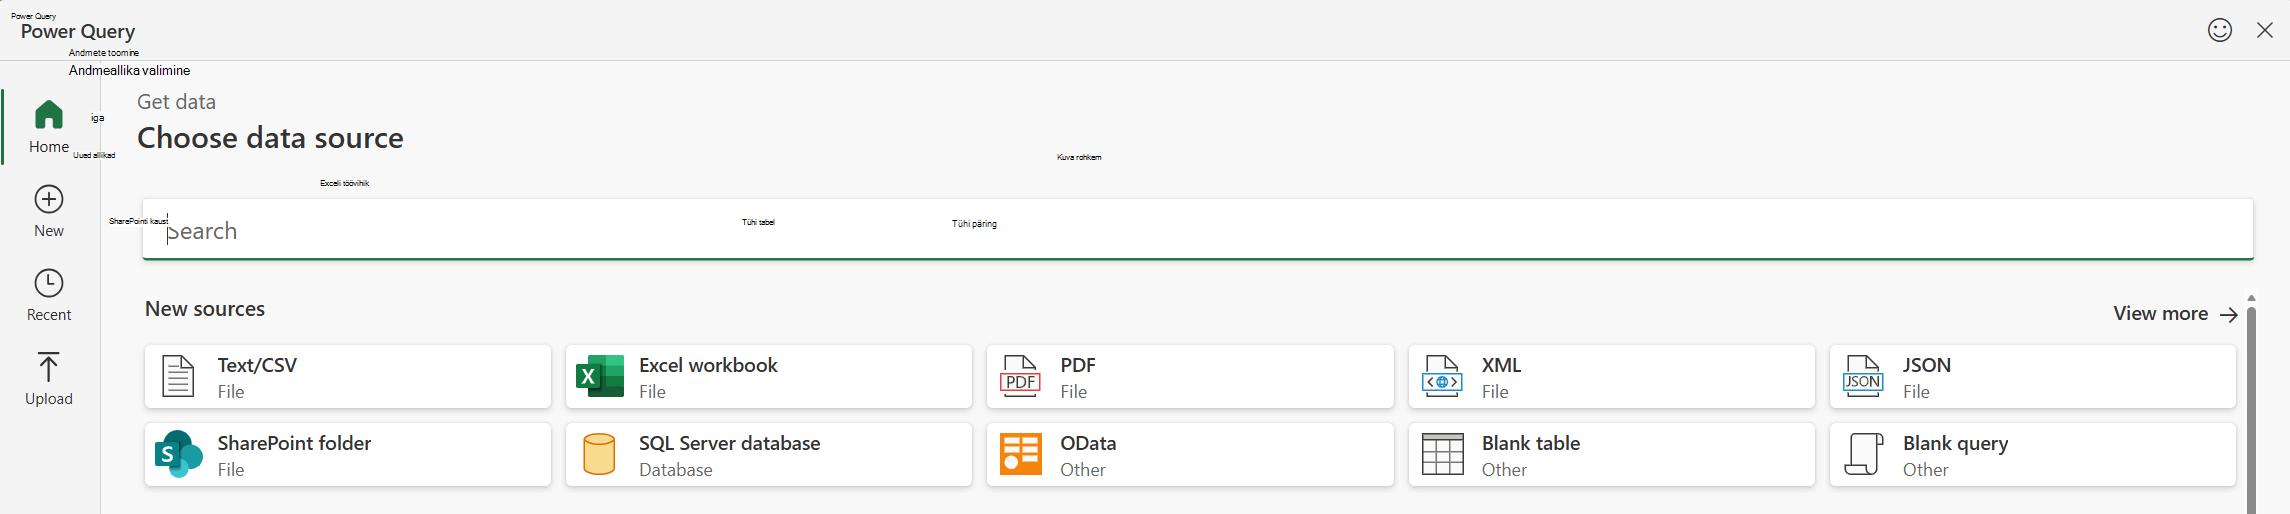
Task: Click the scrollbar up arrow
Action: (2251, 298)
